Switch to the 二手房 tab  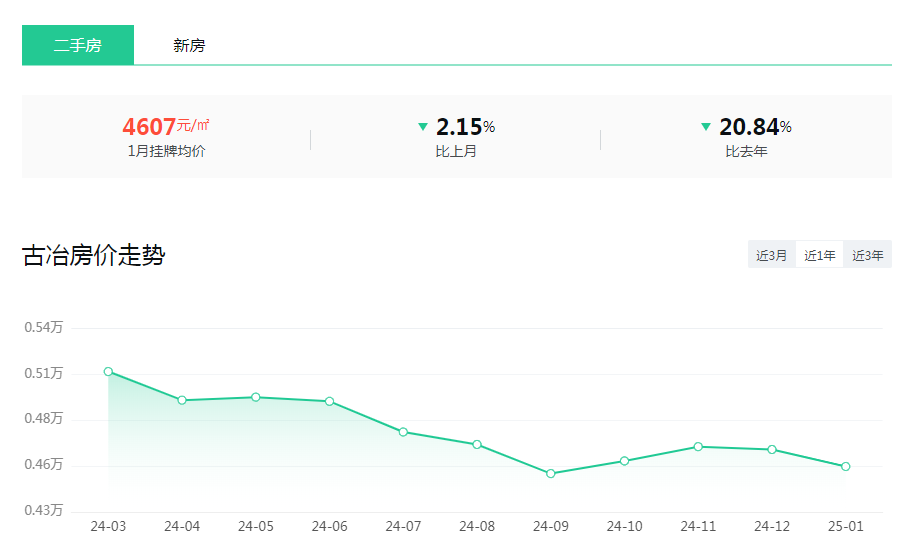coord(78,45)
